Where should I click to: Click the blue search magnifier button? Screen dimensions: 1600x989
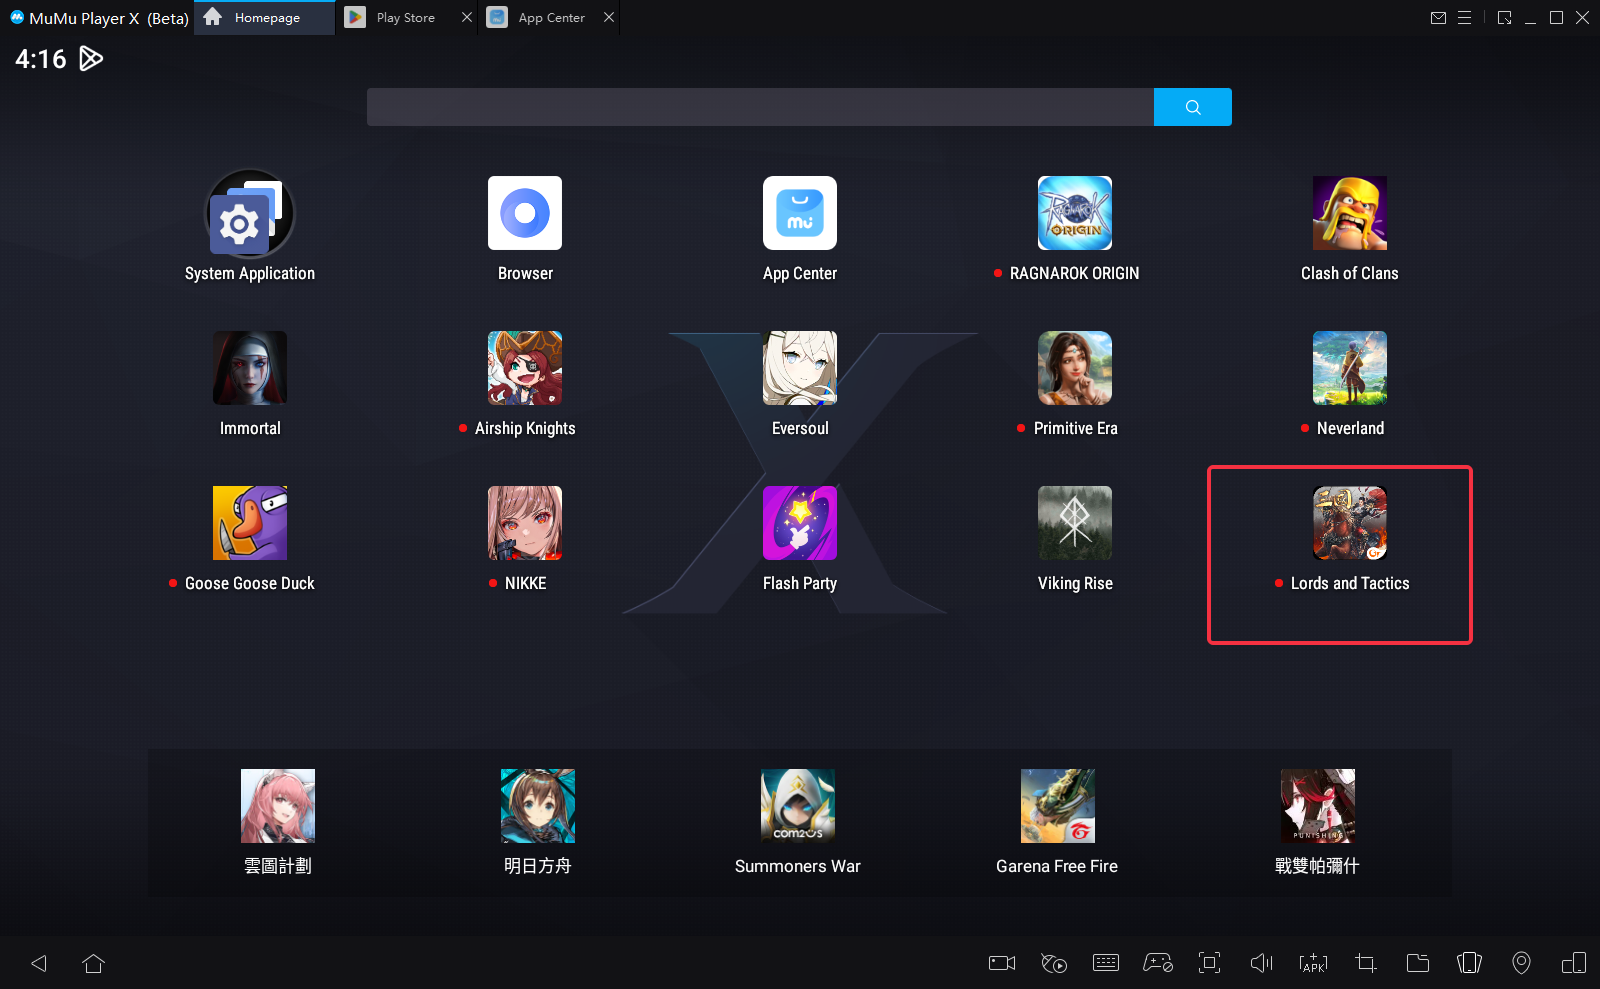(x=1193, y=107)
